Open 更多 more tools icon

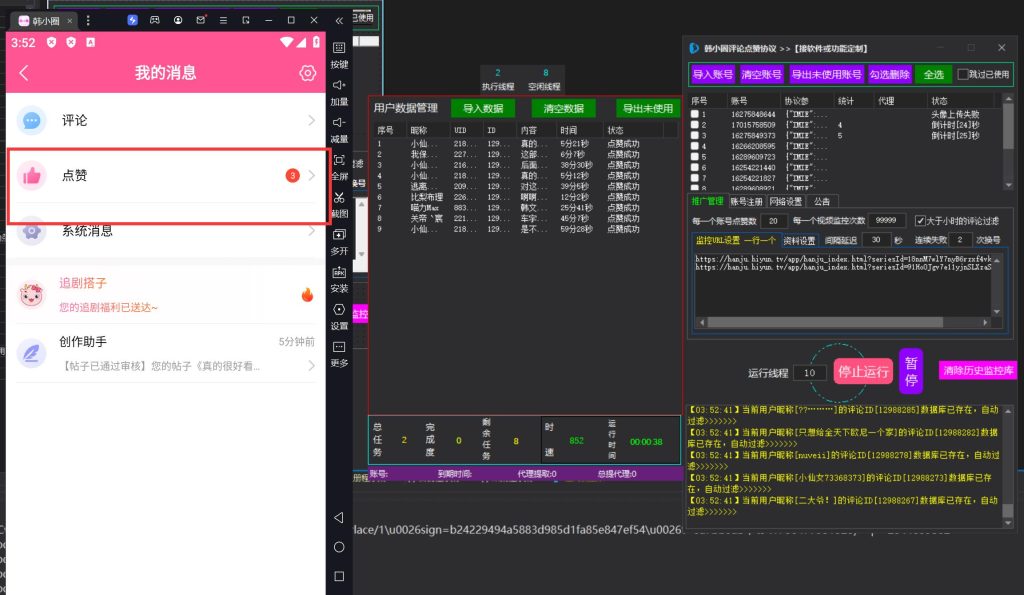click(x=339, y=347)
